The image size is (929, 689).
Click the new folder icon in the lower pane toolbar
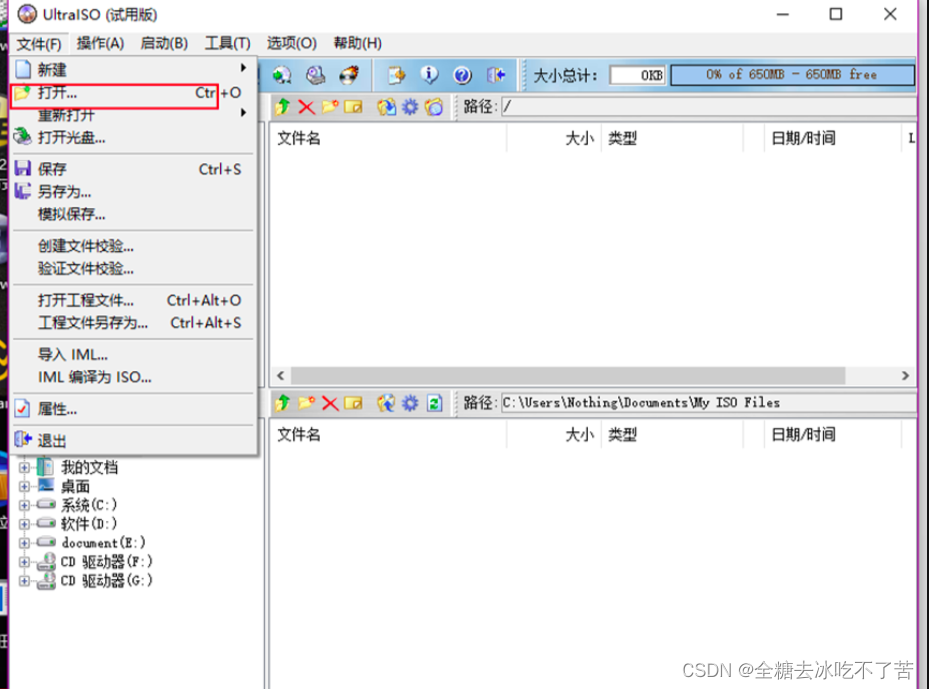pos(306,403)
